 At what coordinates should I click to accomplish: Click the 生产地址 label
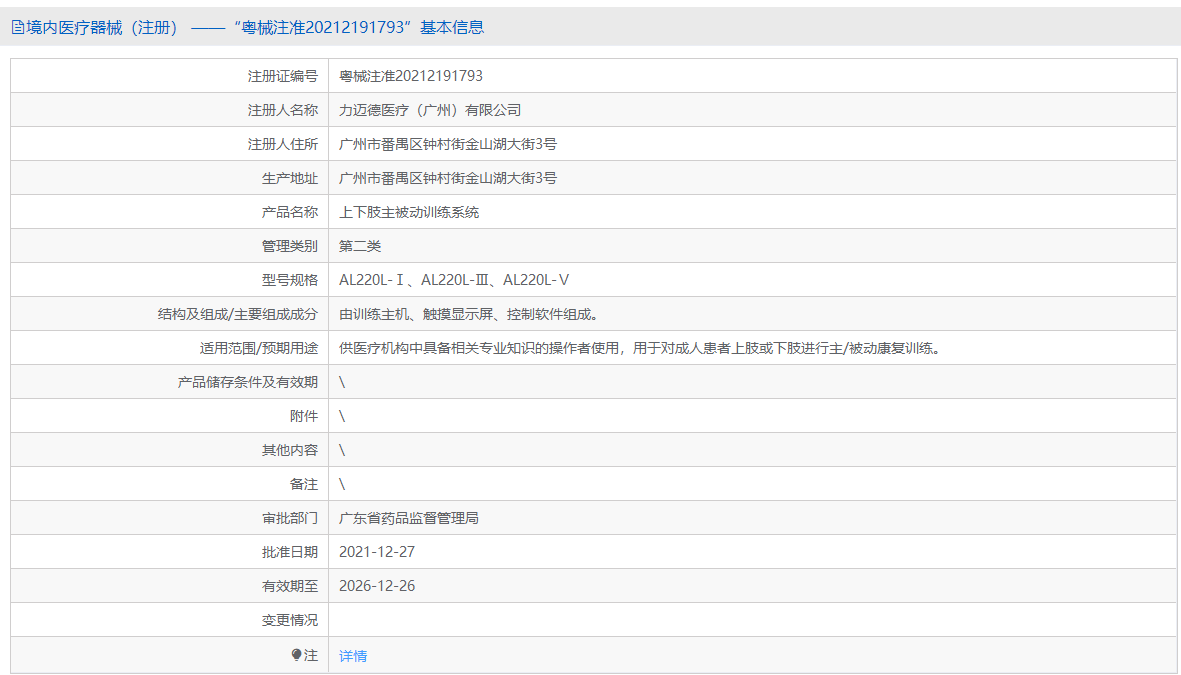pyautogui.click(x=290, y=178)
